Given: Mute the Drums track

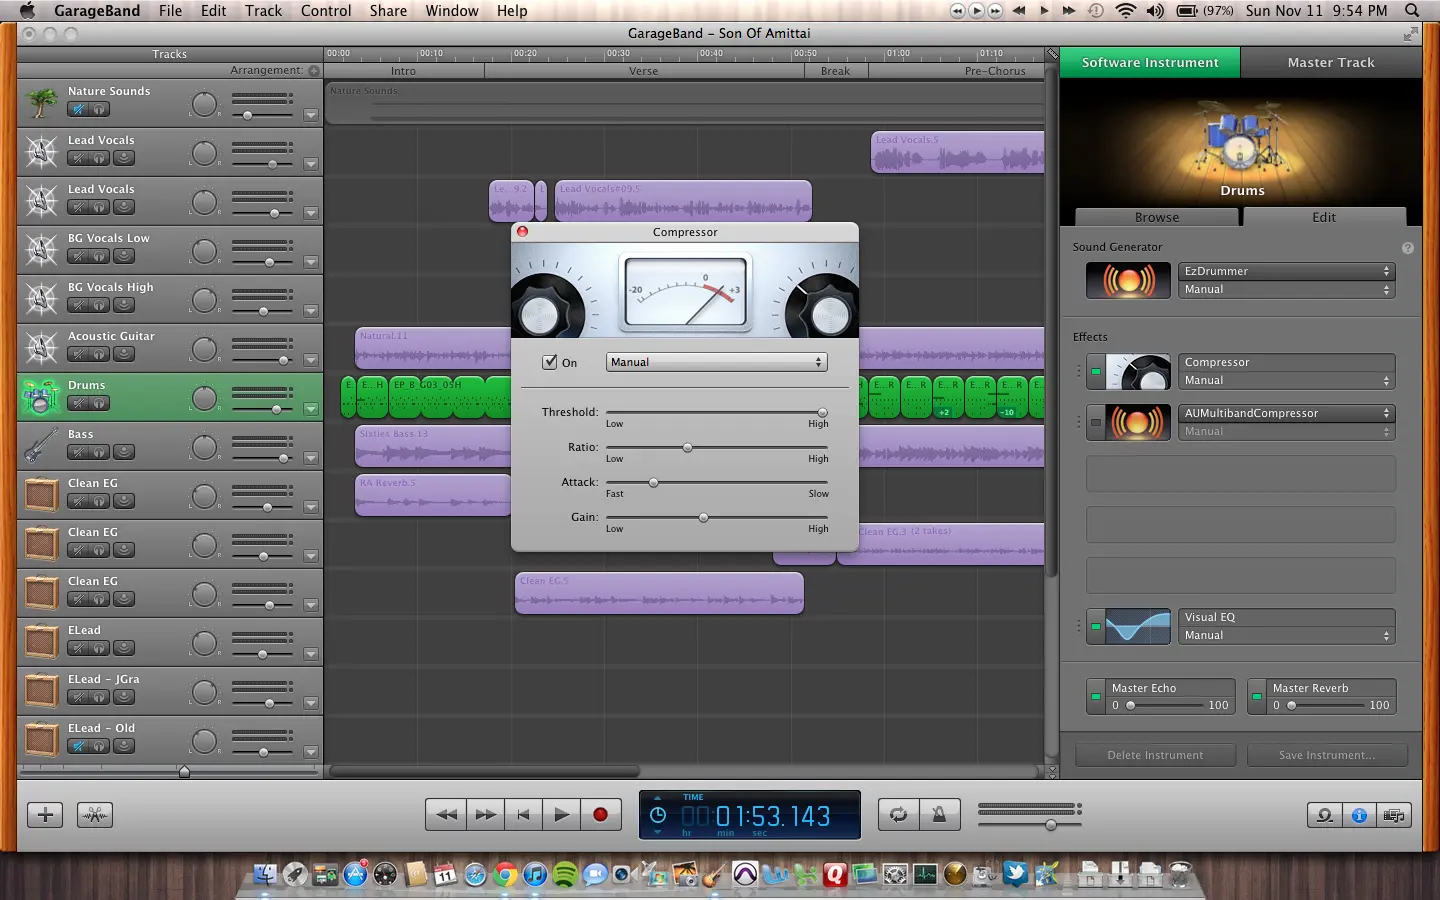Looking at the screenshot, I should click(x=78, y=403).
